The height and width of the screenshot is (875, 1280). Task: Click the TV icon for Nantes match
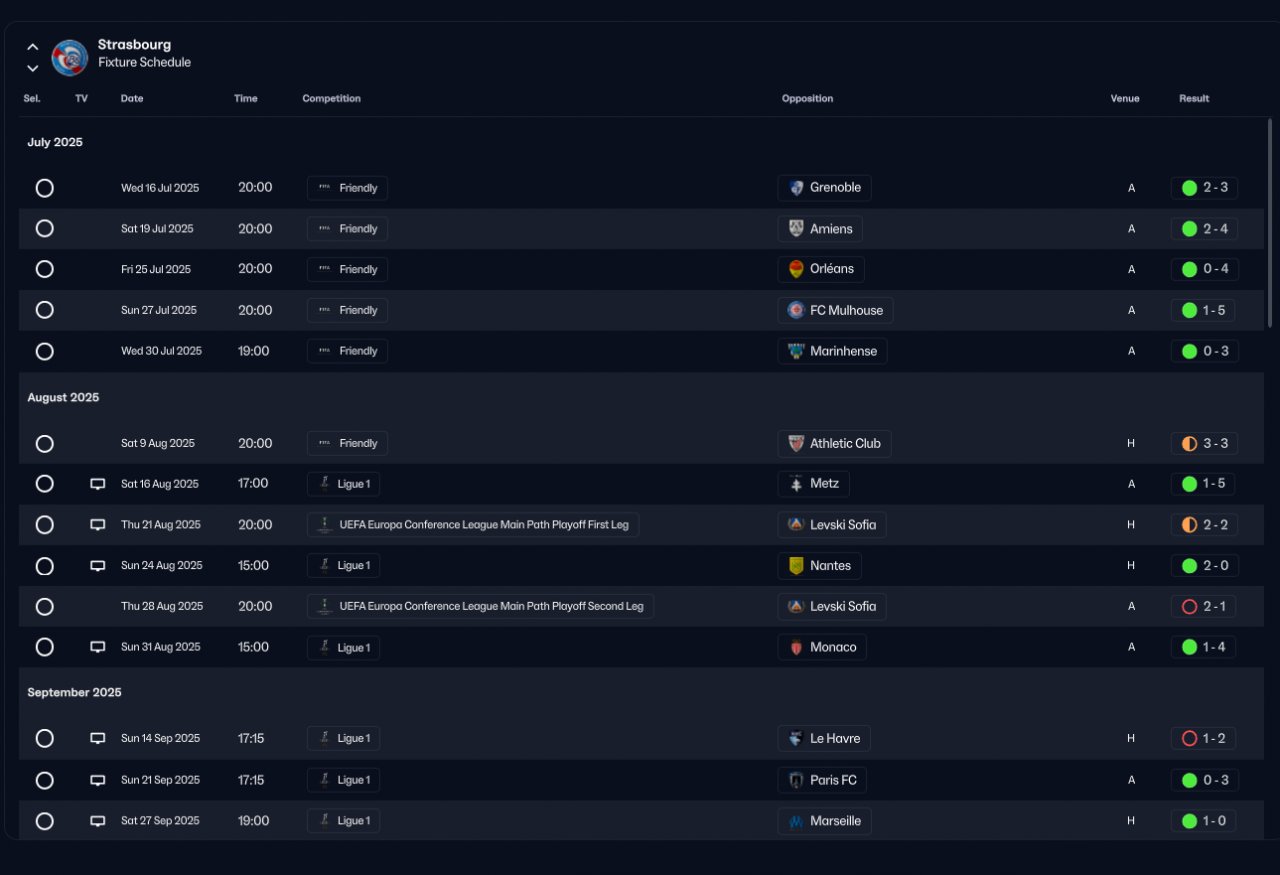98,566
